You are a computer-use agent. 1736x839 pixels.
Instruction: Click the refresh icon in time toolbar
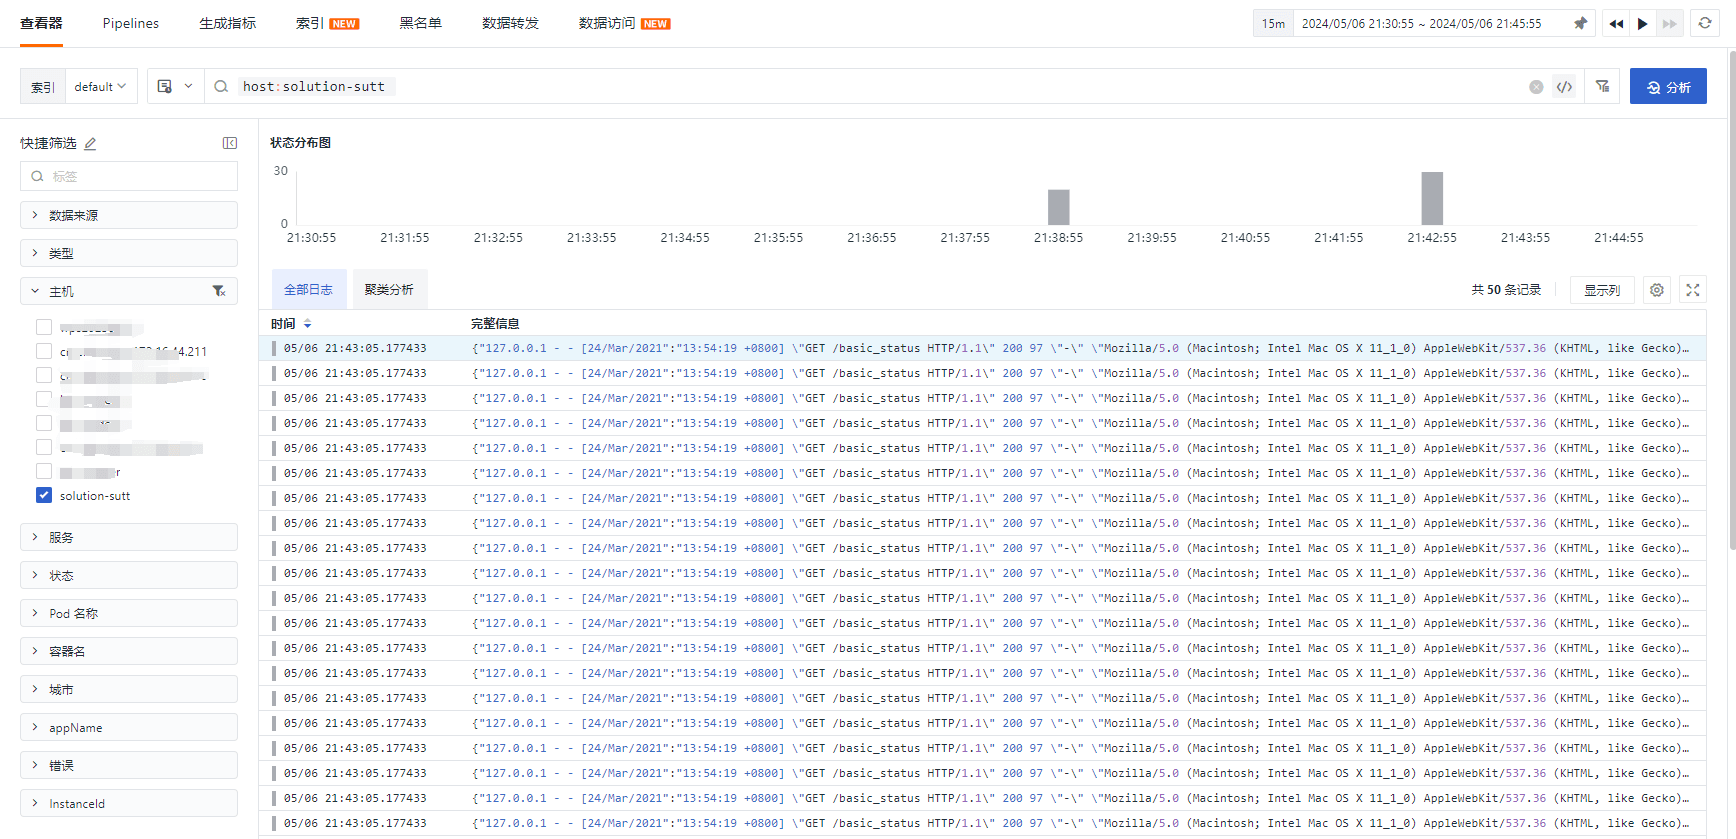click(x=1705, y=23)
